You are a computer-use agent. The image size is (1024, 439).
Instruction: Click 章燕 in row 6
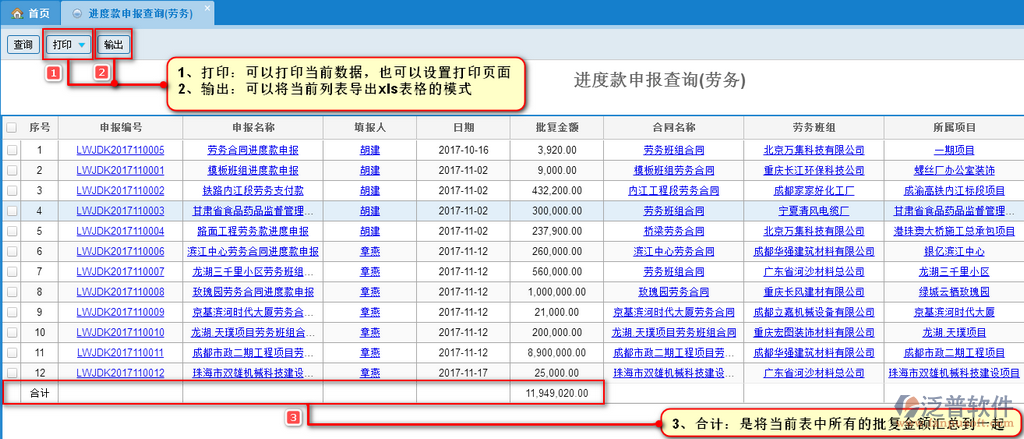tap(369, 251)
